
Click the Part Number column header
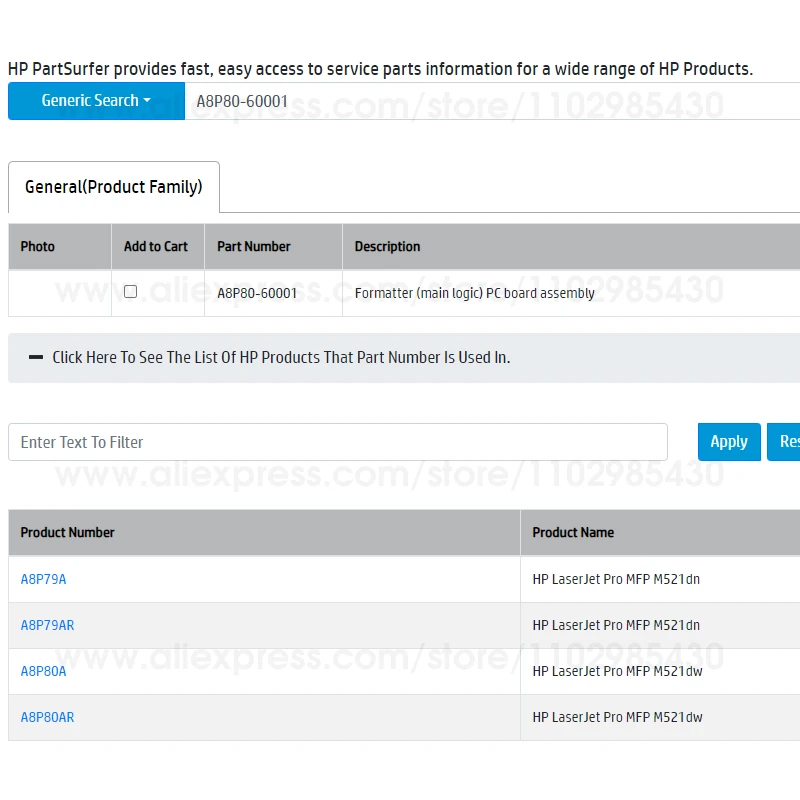pos(254,246)
